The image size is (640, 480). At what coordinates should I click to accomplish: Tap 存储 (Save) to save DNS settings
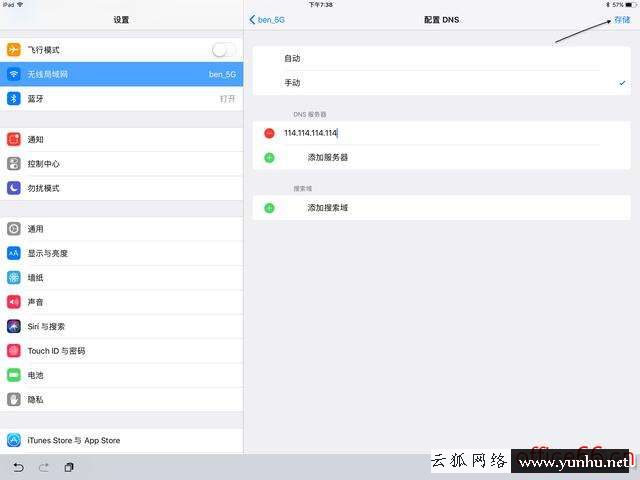[622, 20]
